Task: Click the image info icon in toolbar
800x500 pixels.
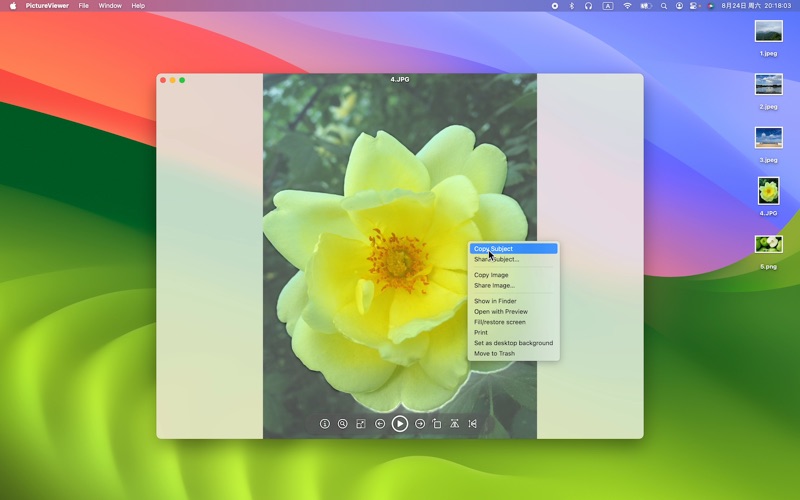Action: (x=325, y=424)
